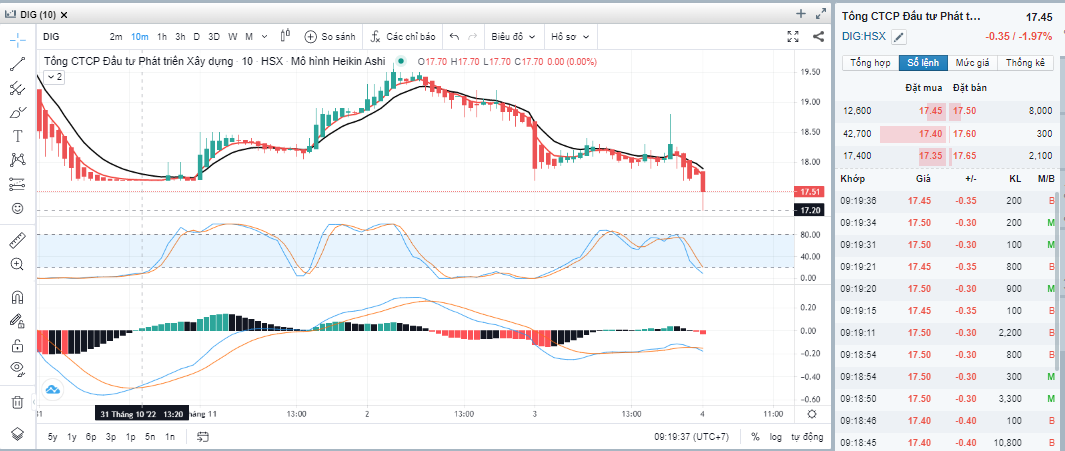Select the 3h interval

pyautogui.click(x=180, y=37)
